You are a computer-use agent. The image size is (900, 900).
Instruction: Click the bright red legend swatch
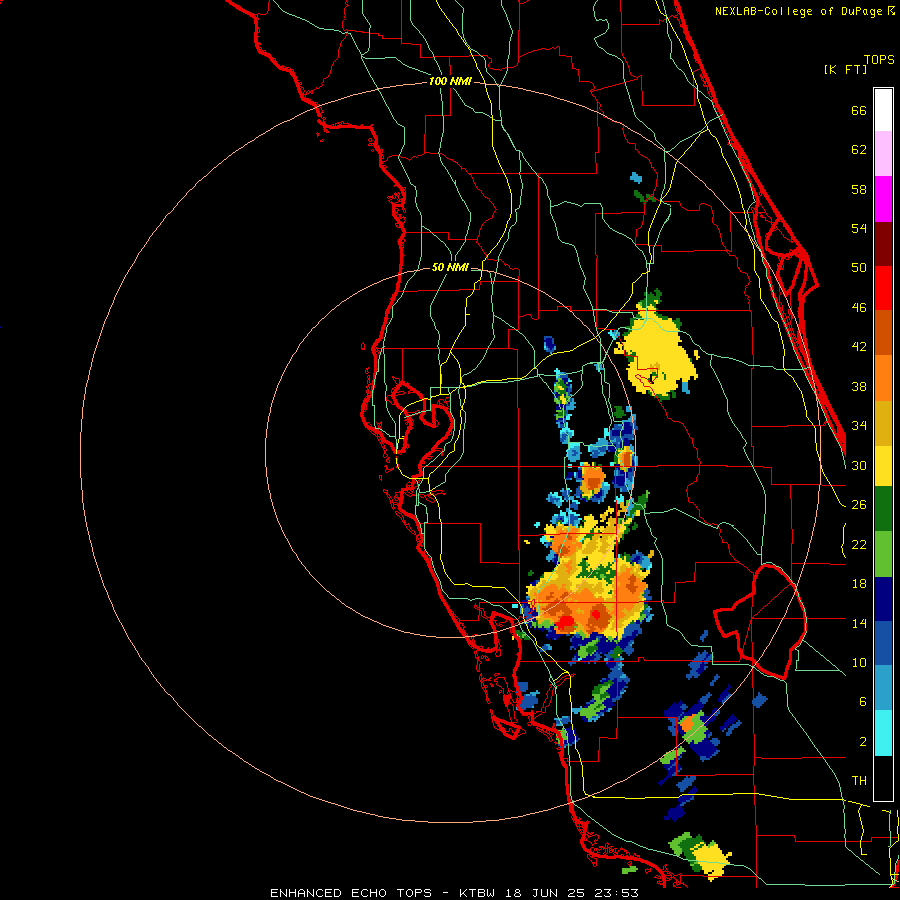pyautogui.click(x=883, y=288)
